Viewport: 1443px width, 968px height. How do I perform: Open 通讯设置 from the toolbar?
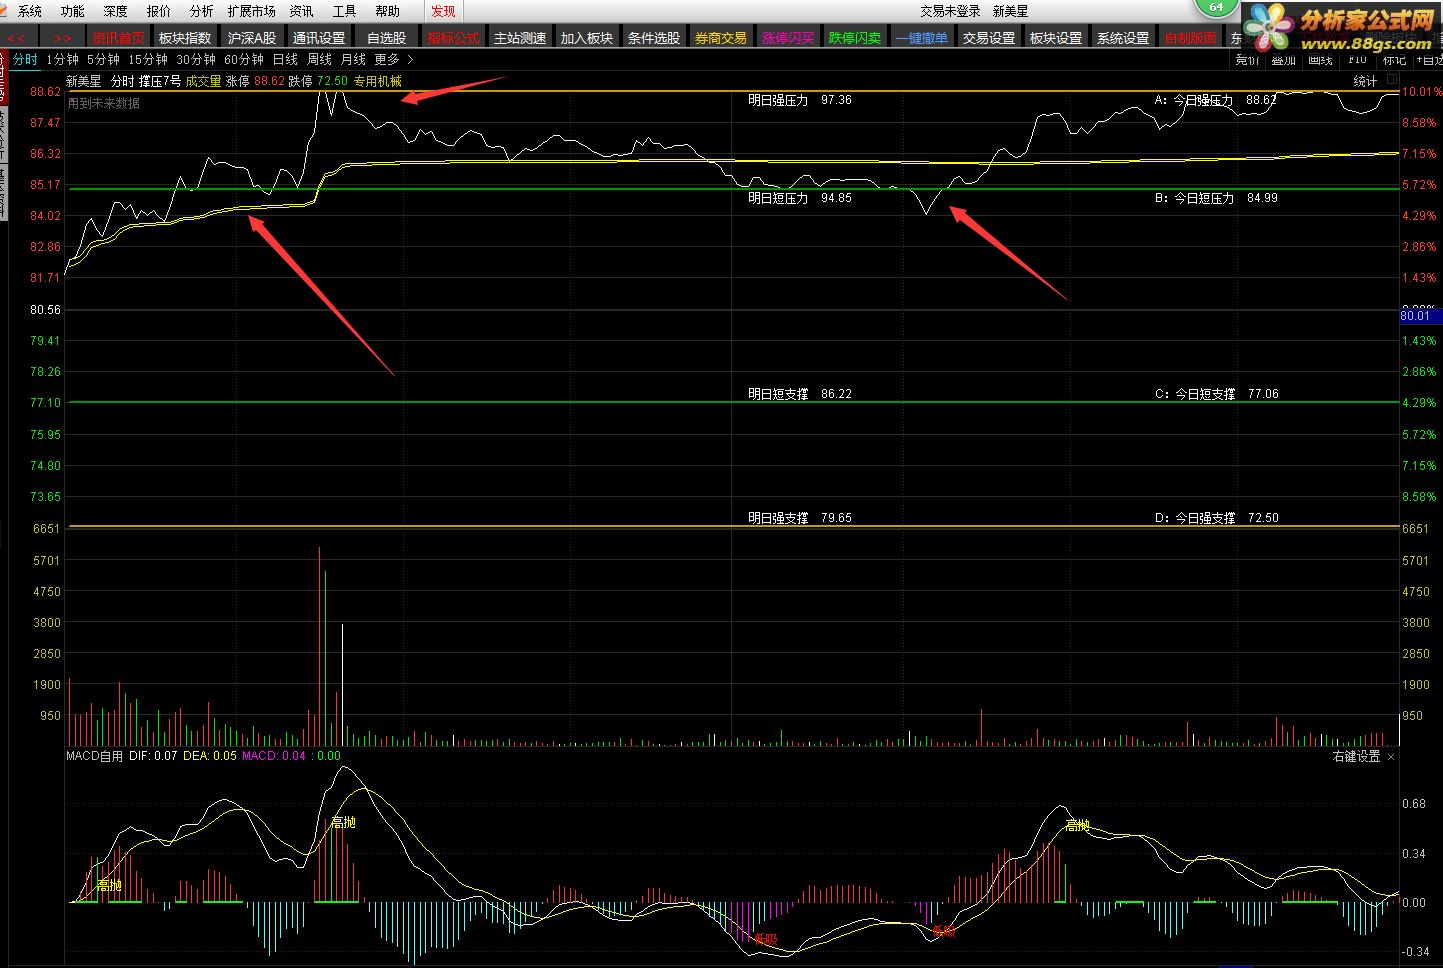pos(319,38)
